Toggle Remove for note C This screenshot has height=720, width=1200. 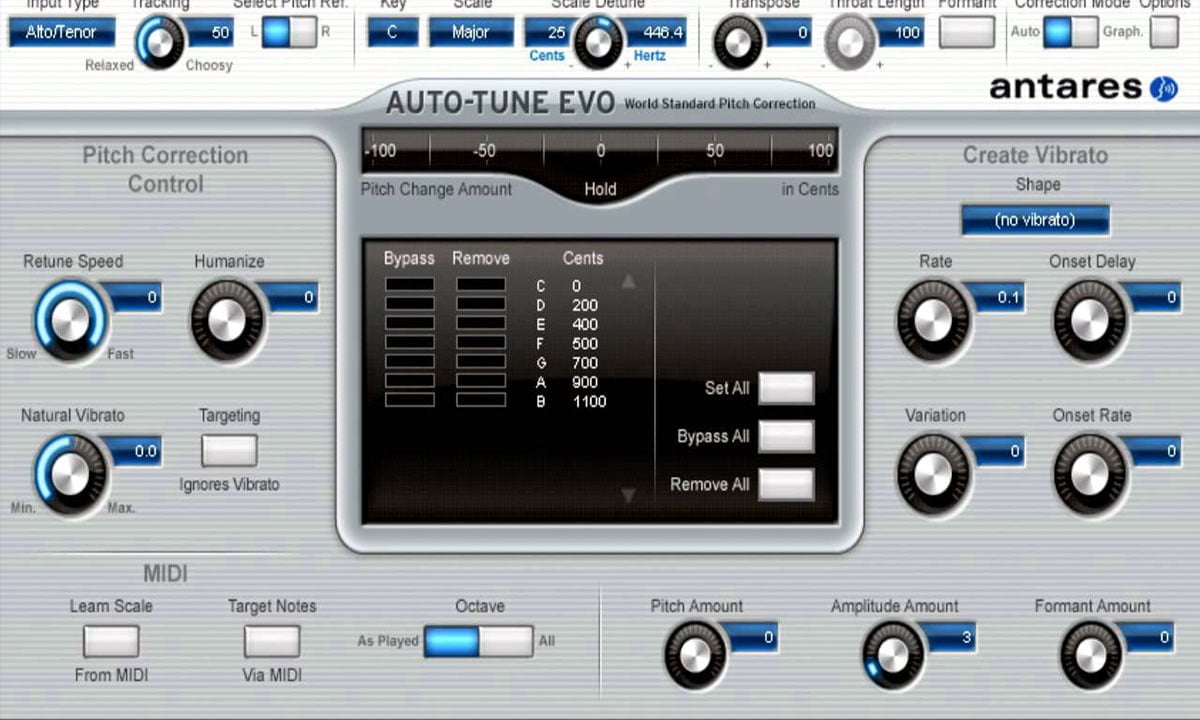pyautogui.click(x=481, y=285)
